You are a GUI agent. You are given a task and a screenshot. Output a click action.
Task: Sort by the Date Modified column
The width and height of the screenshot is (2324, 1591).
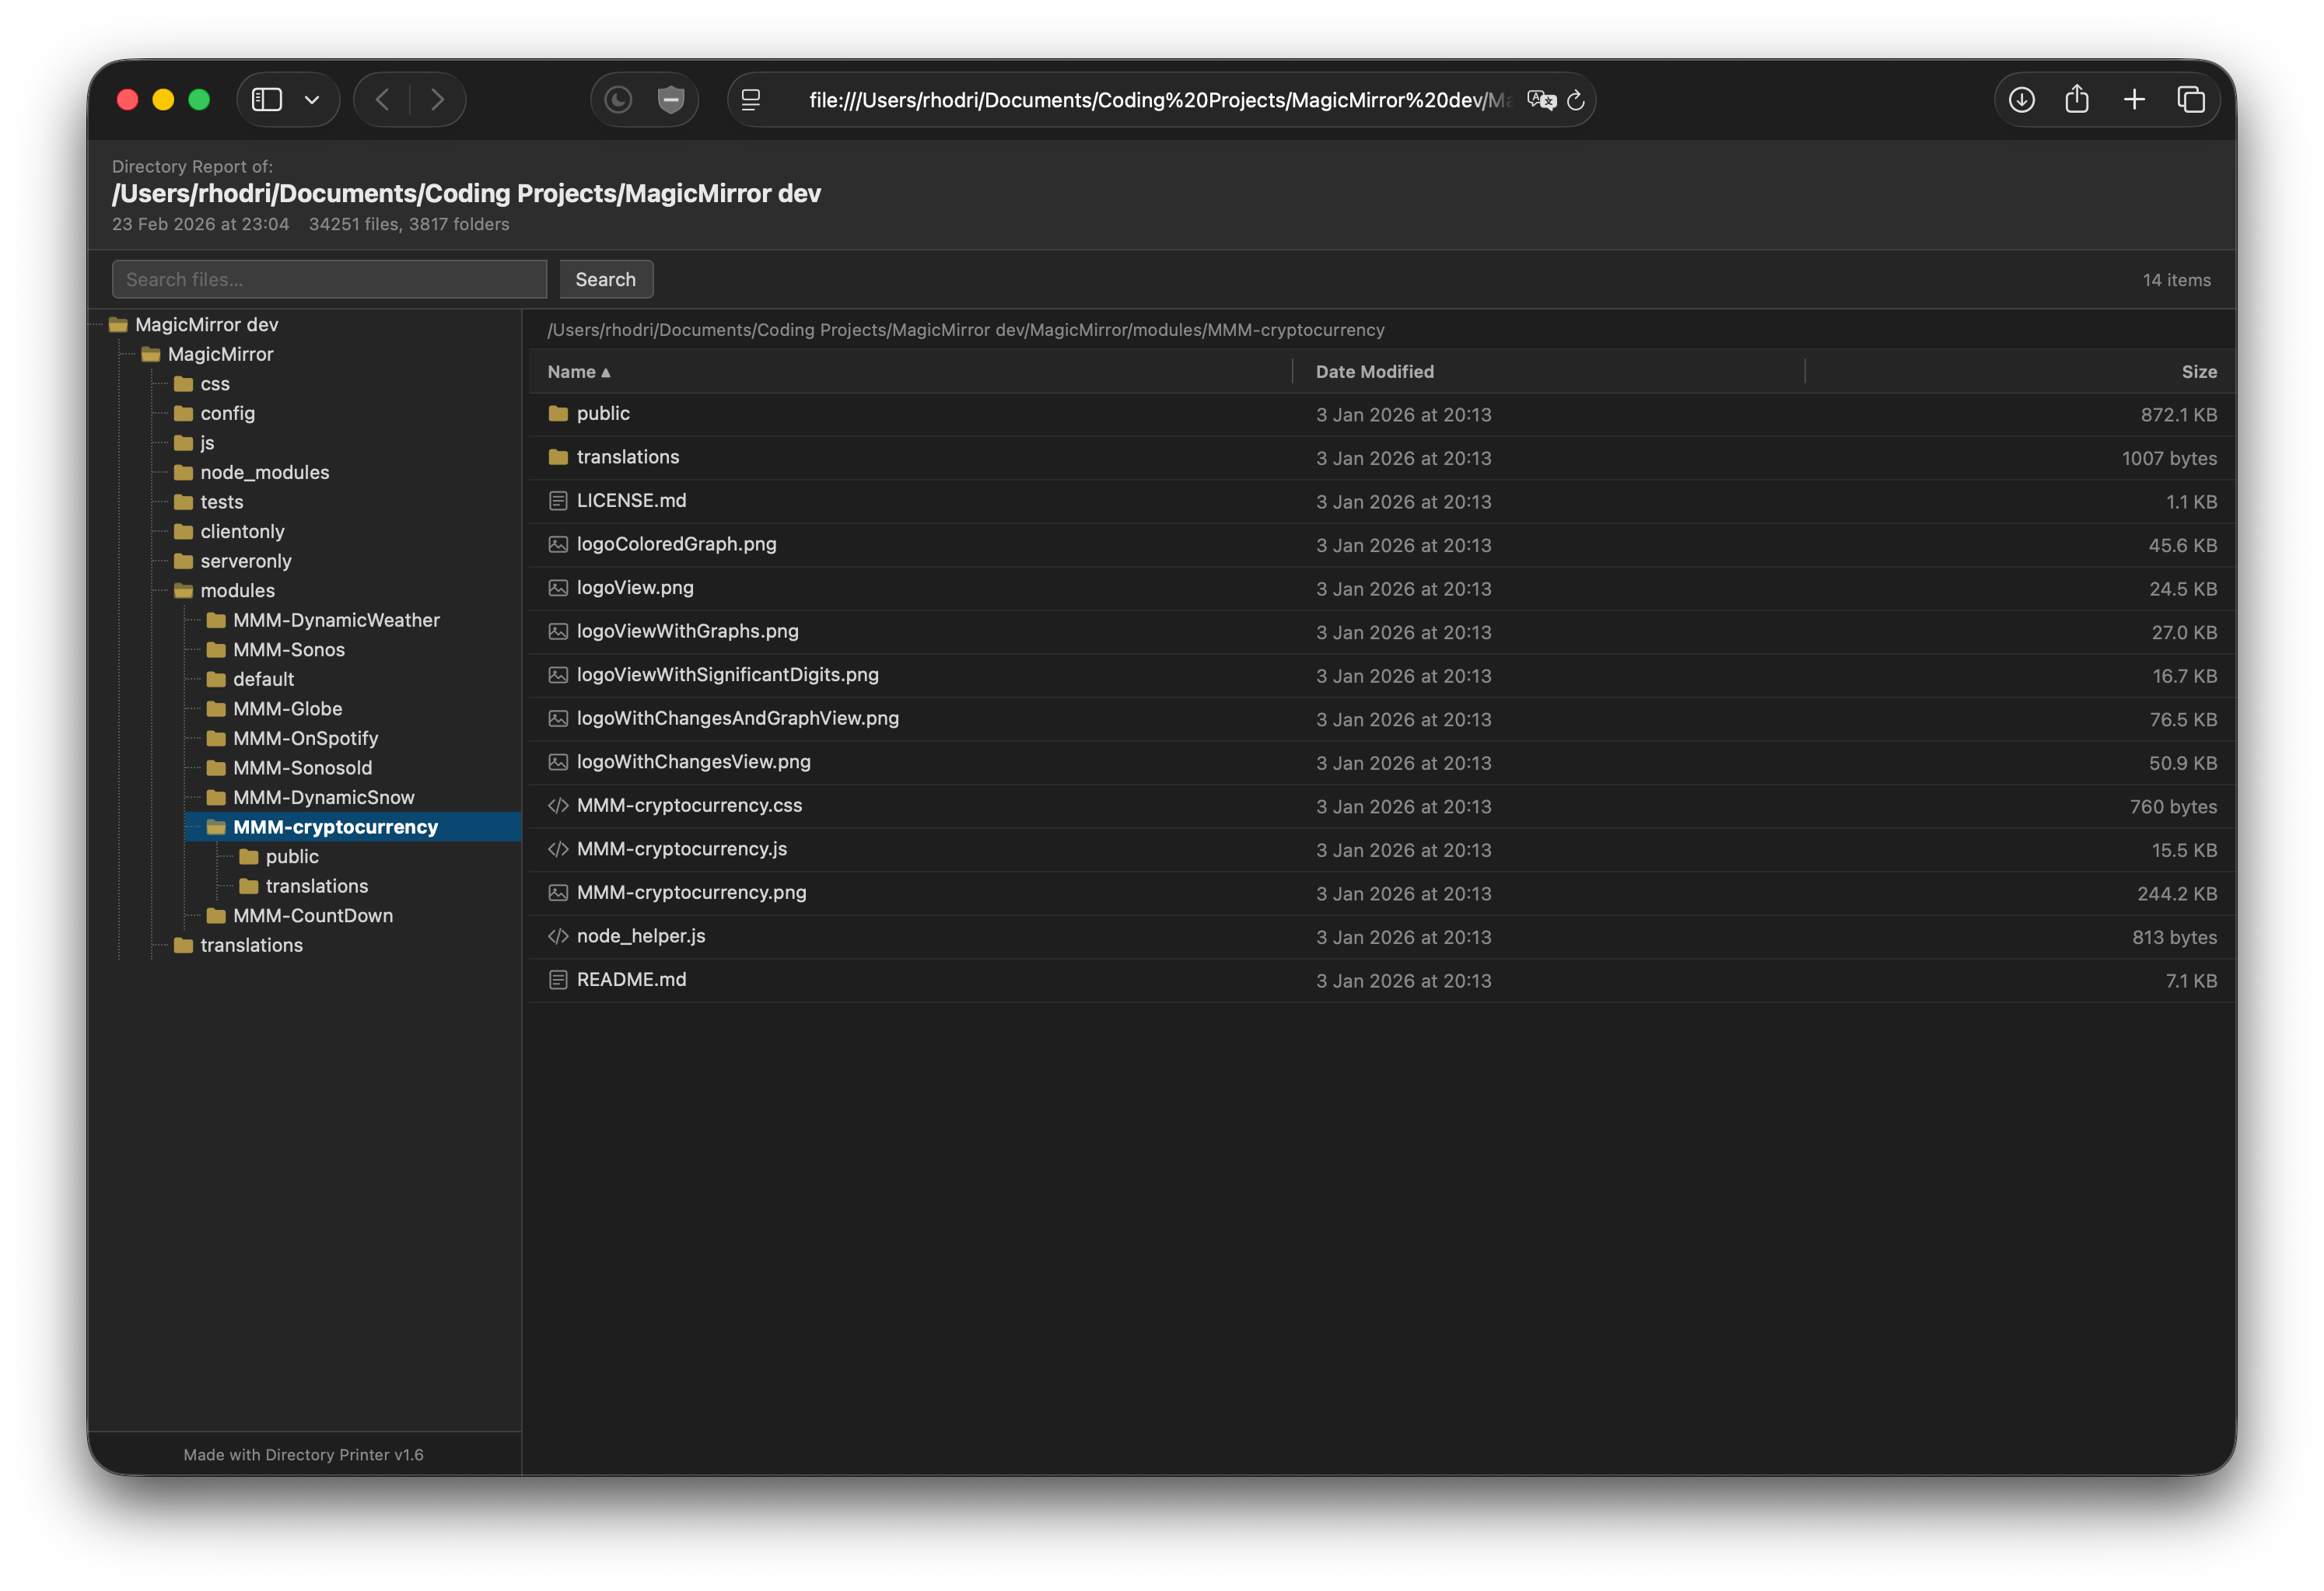[x=1374, y=372]
